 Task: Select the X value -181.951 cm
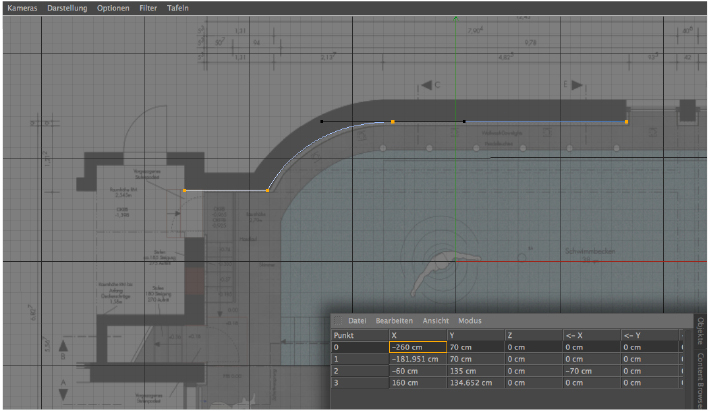pyautogui.click(x=417, y=358)
